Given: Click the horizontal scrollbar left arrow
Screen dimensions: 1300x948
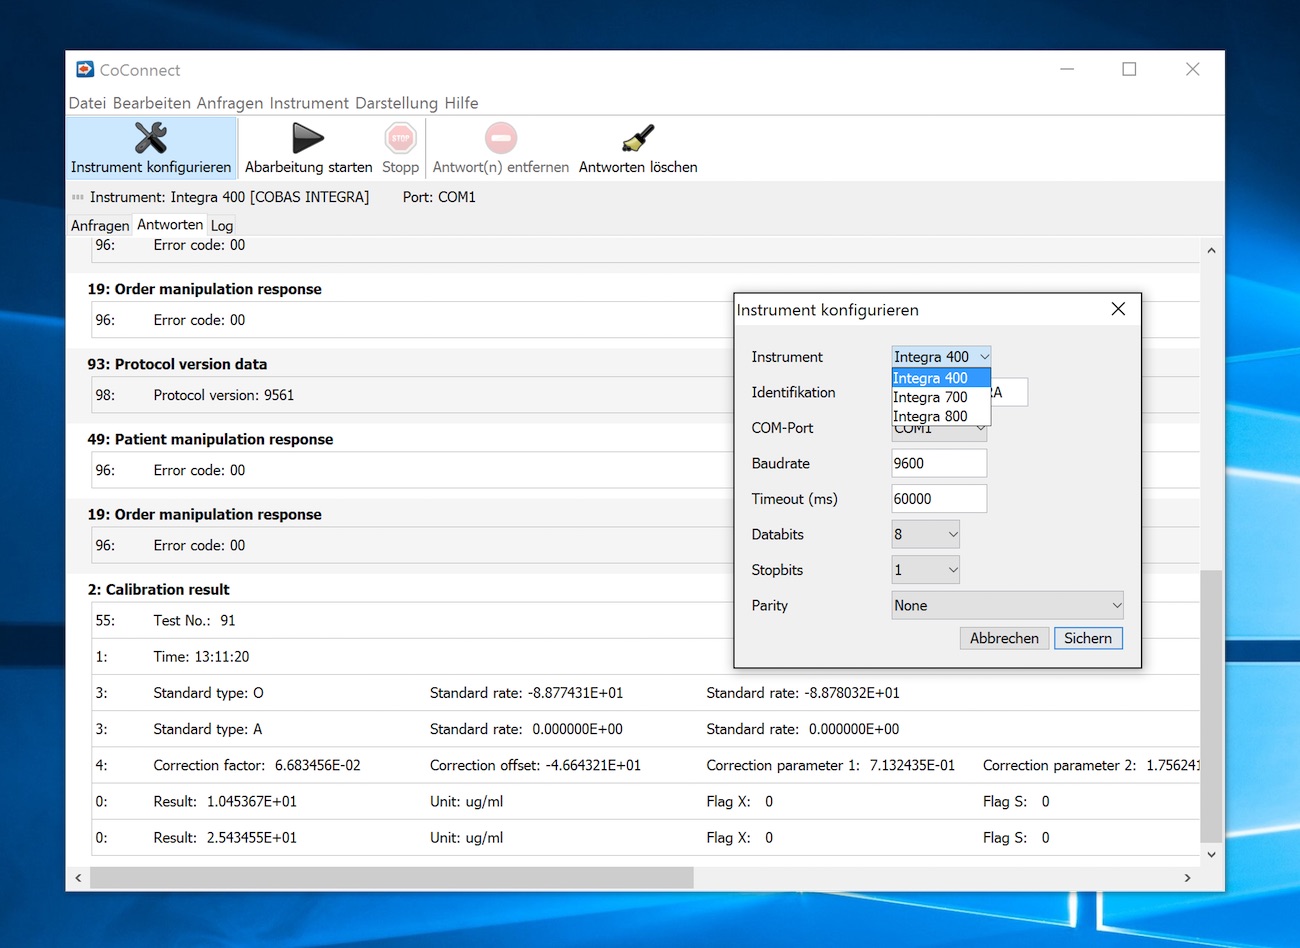Looking at the screenshot, I should (78, 877).
